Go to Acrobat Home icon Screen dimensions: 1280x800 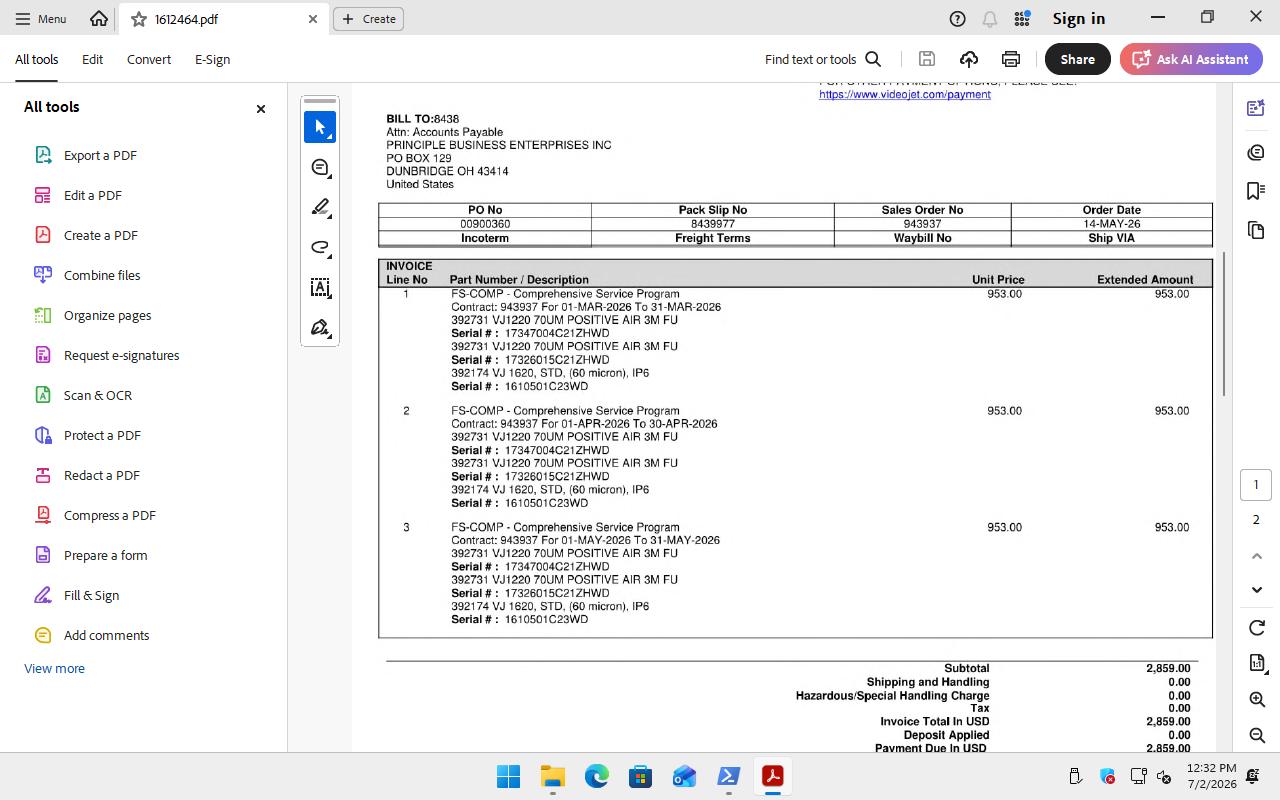pyautogui.click(x=99, y=18)
